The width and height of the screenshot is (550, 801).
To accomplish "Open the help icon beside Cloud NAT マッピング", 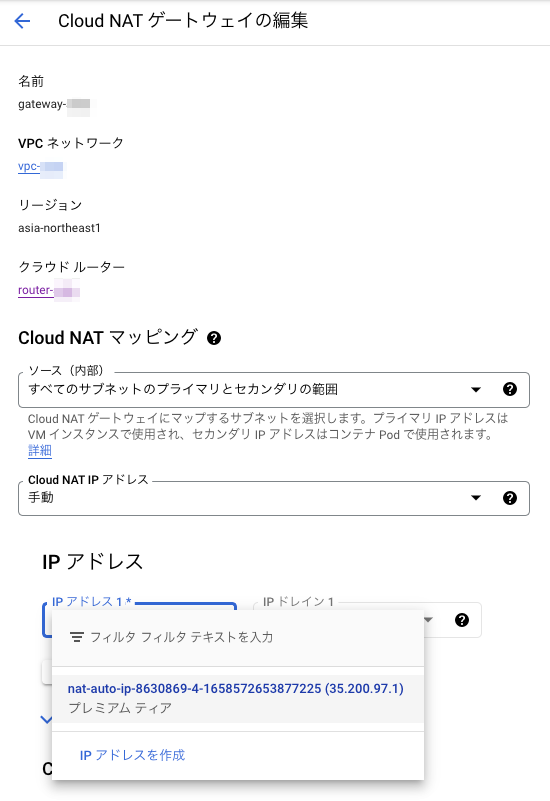I will click(x=214, y=338).
